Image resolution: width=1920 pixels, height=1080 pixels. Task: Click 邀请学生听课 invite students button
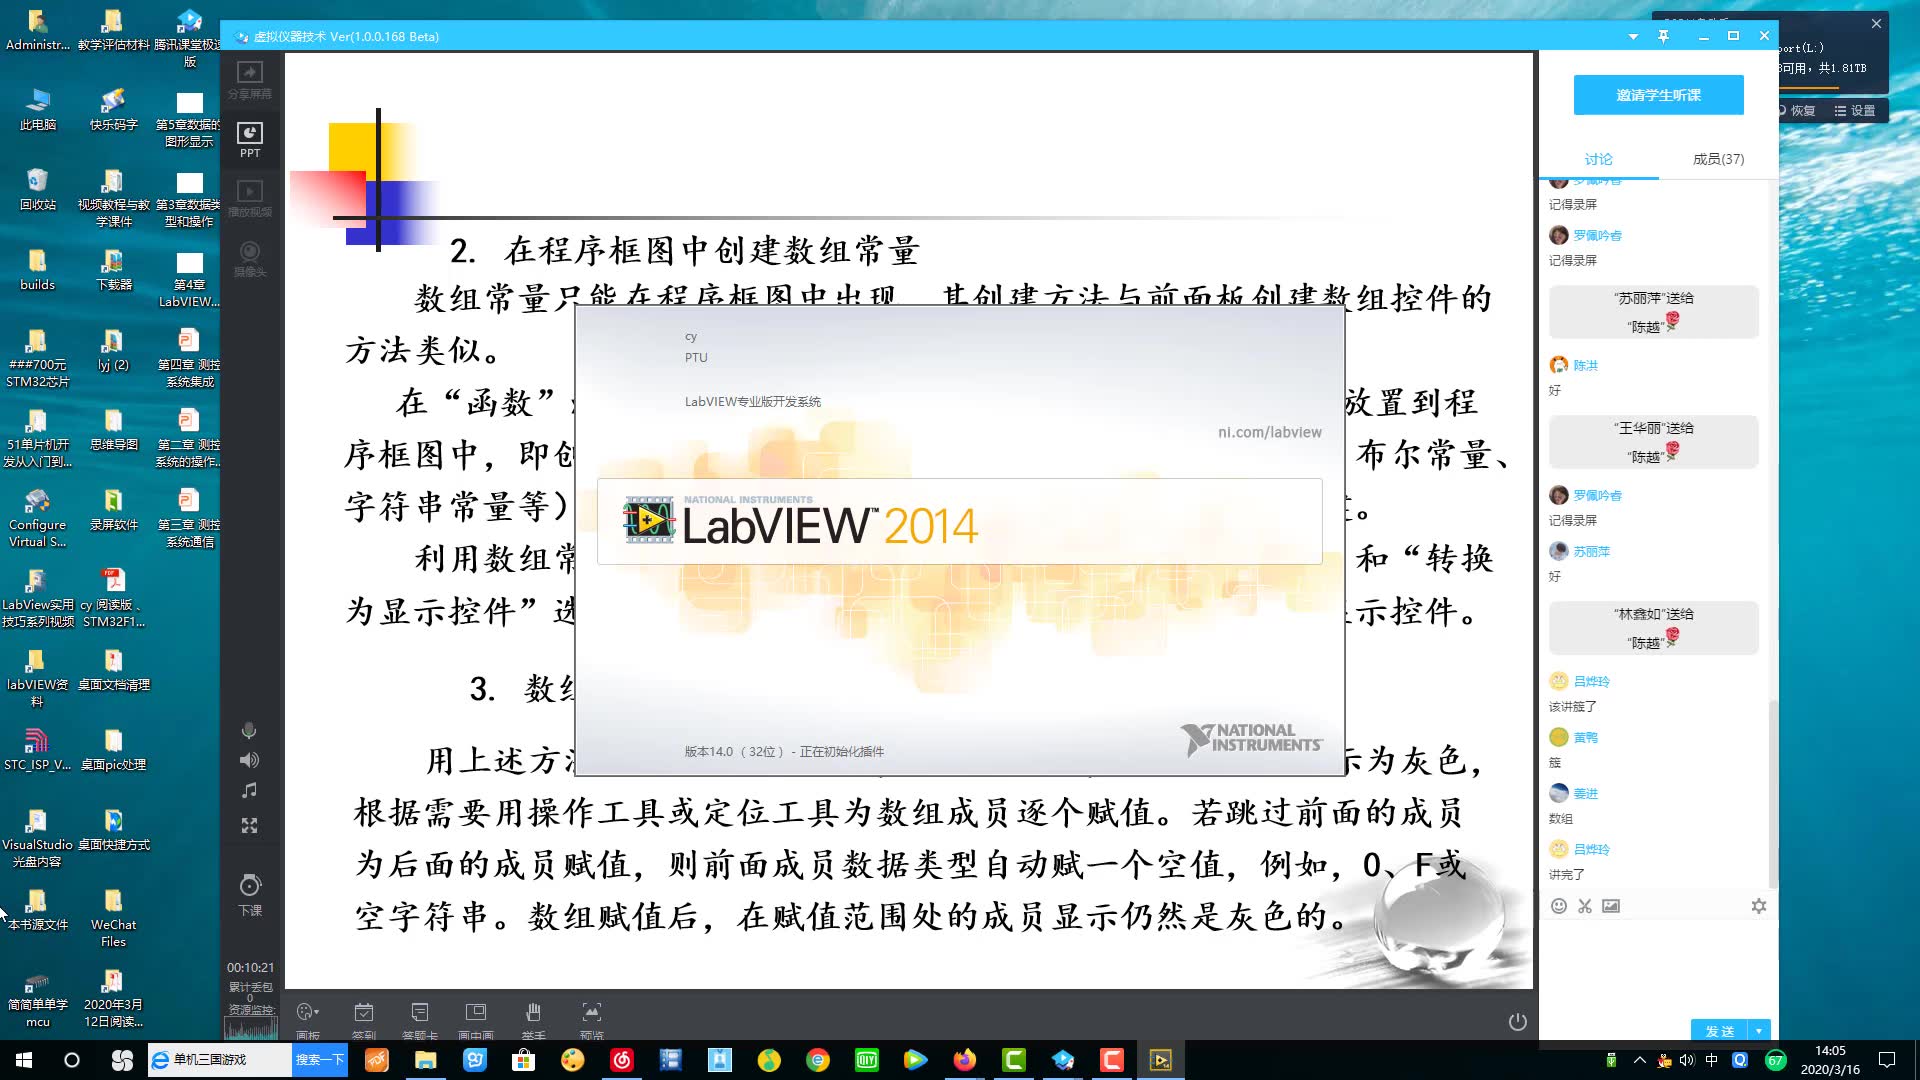(x=1658, y=95)
